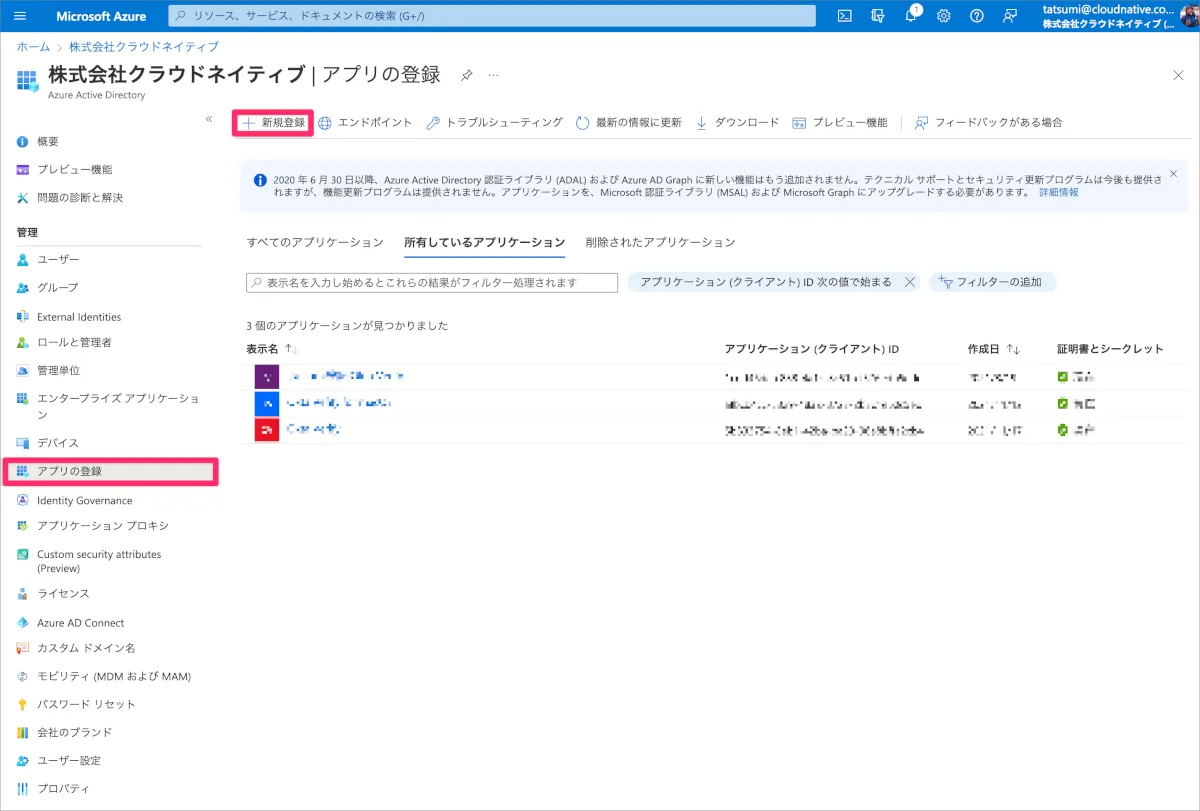Switch to すべてのアプリケーション tab

click(x=315, y=242)
